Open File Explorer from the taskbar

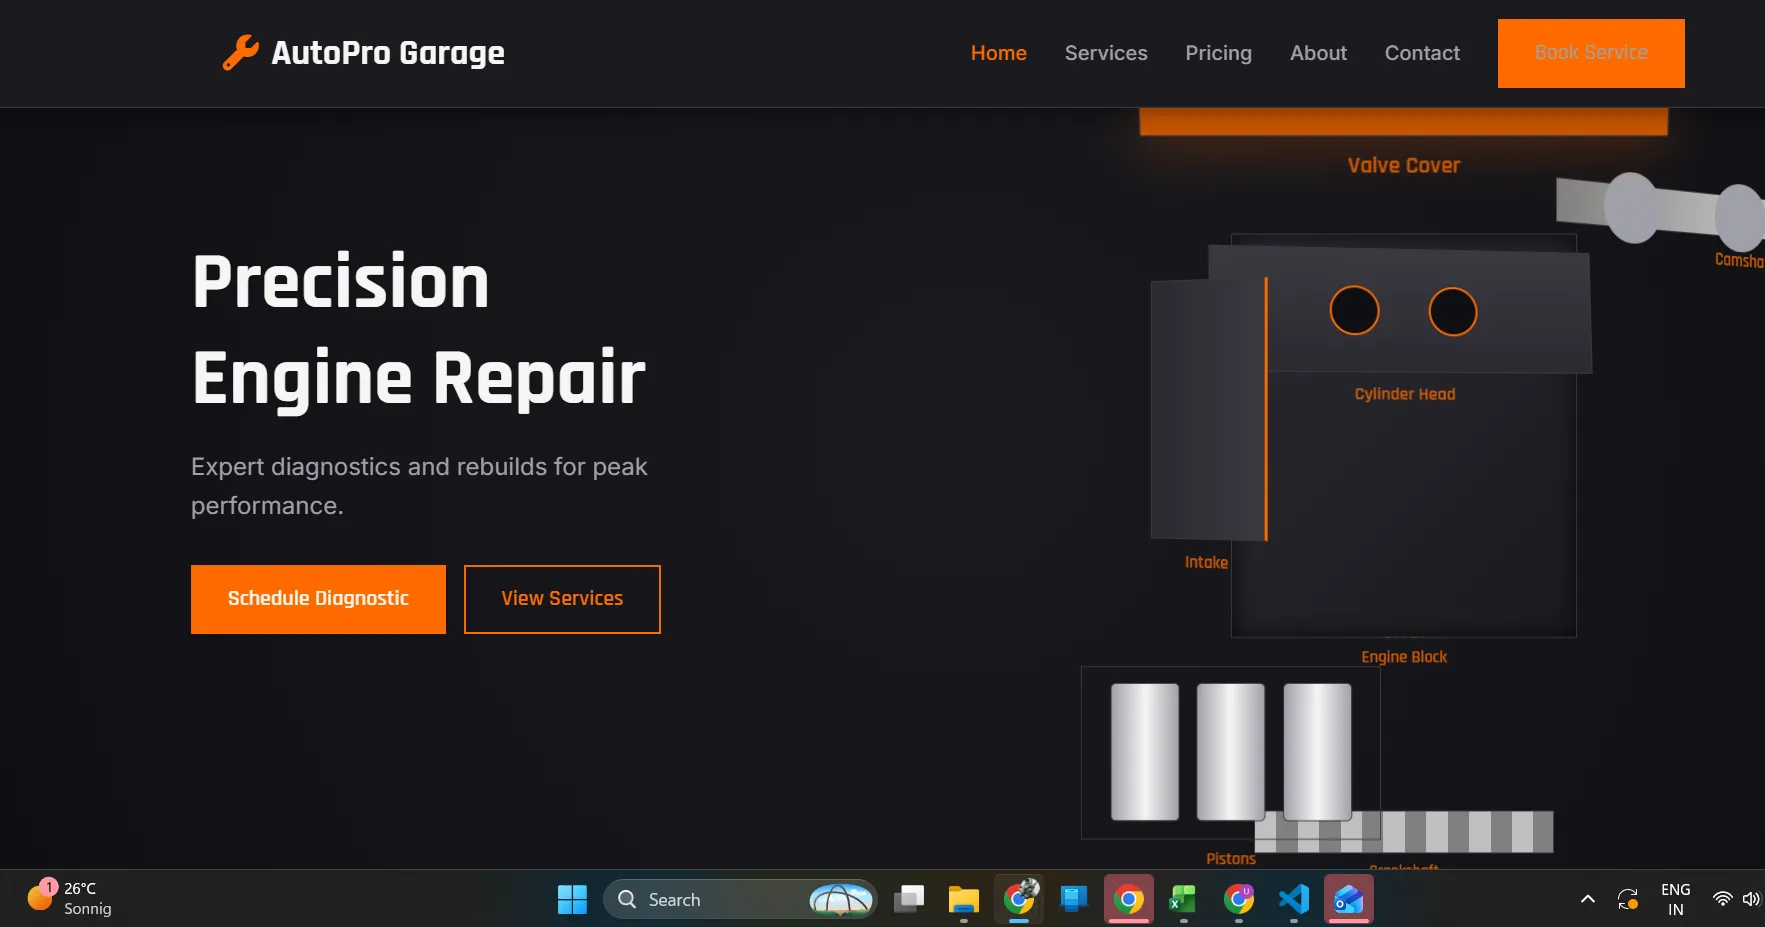coord(963,899)
